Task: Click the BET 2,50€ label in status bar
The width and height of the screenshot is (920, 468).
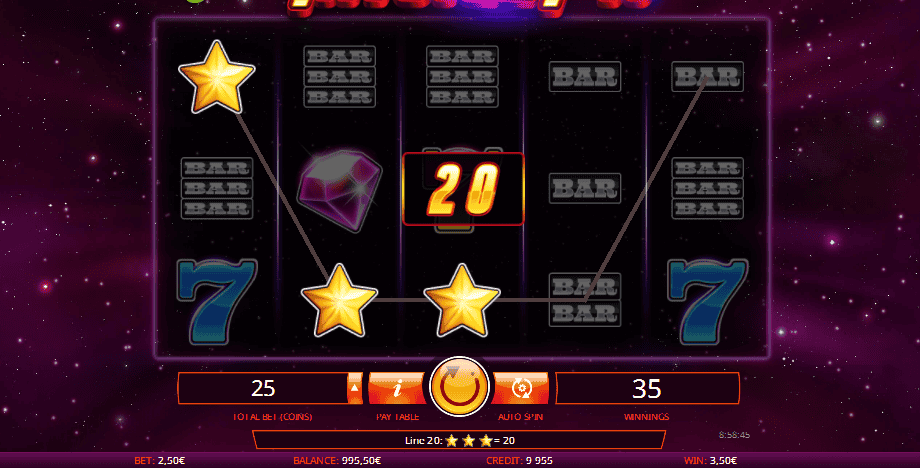Action: coord(160,461)
